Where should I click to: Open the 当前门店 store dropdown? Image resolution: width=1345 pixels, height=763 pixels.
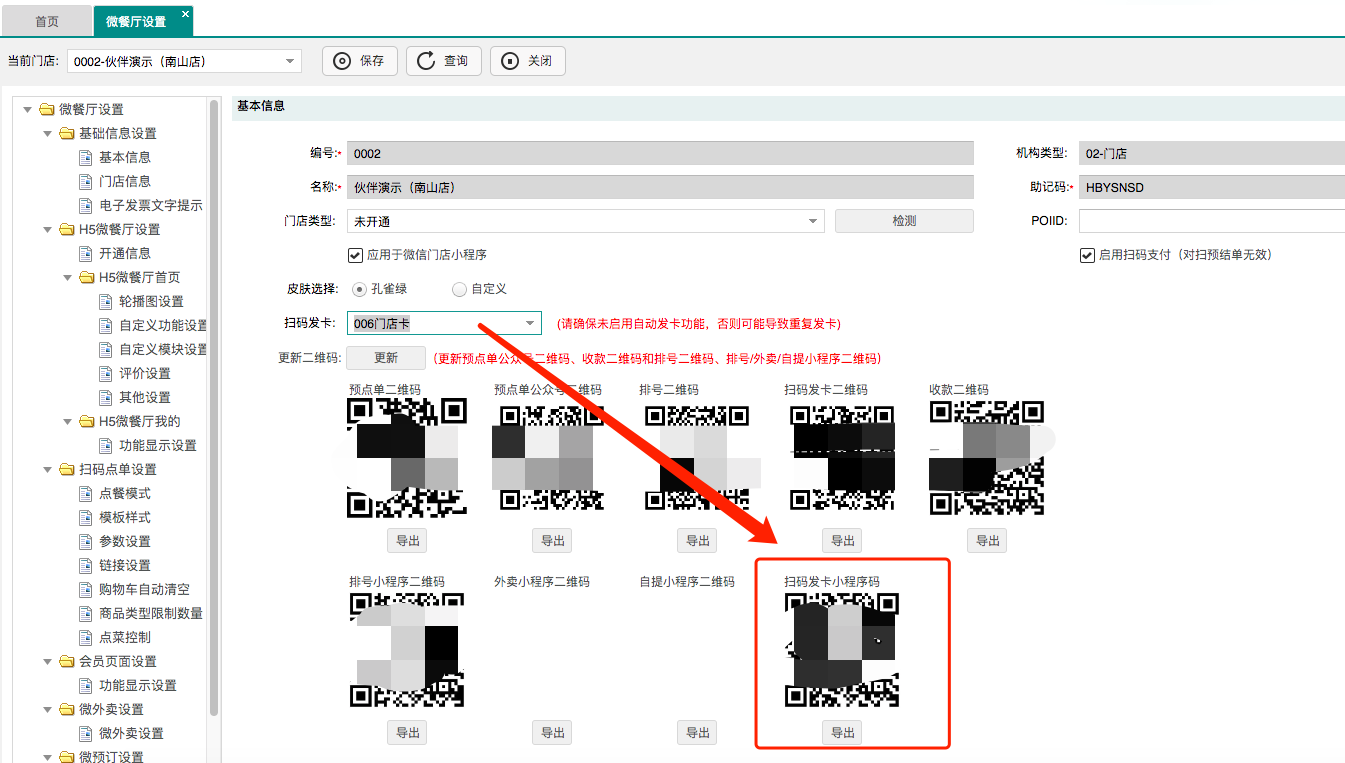pyautogui.click(x=290, y=61)
